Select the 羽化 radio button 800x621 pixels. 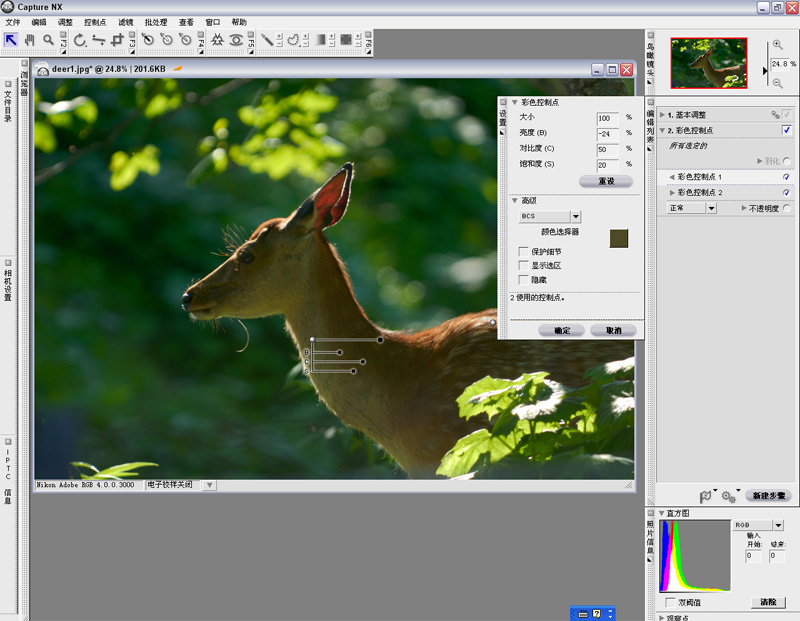tap(787, 161)
